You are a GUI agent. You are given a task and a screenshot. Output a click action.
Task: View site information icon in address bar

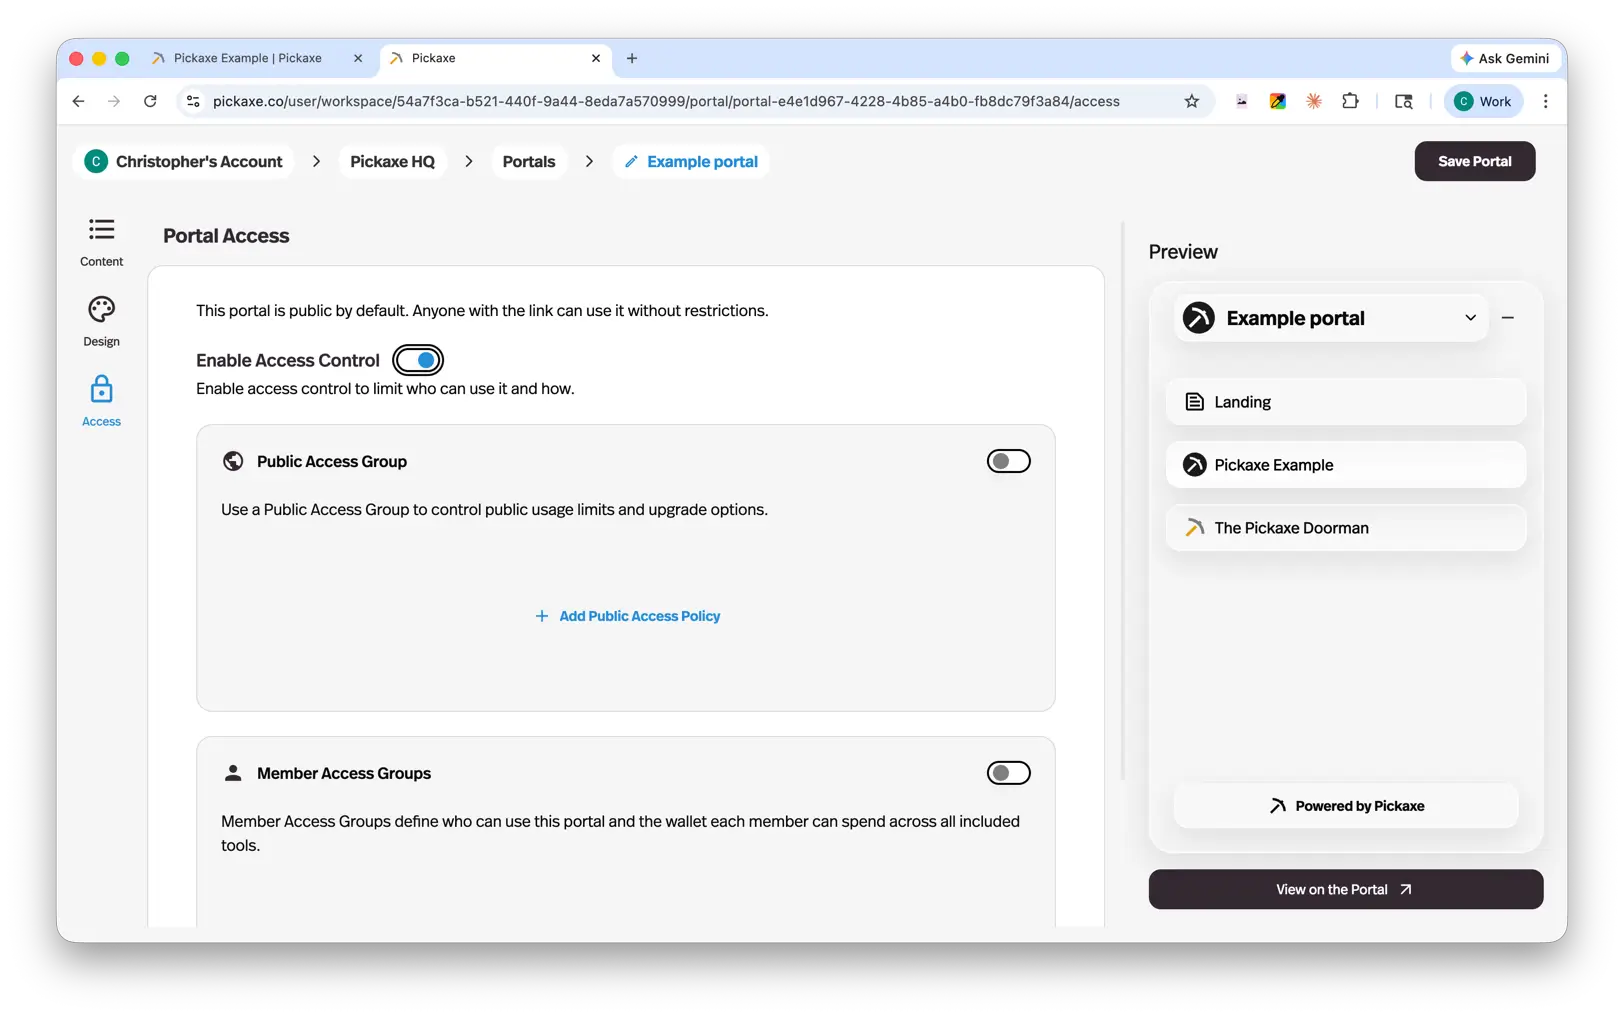click(194, 101)
